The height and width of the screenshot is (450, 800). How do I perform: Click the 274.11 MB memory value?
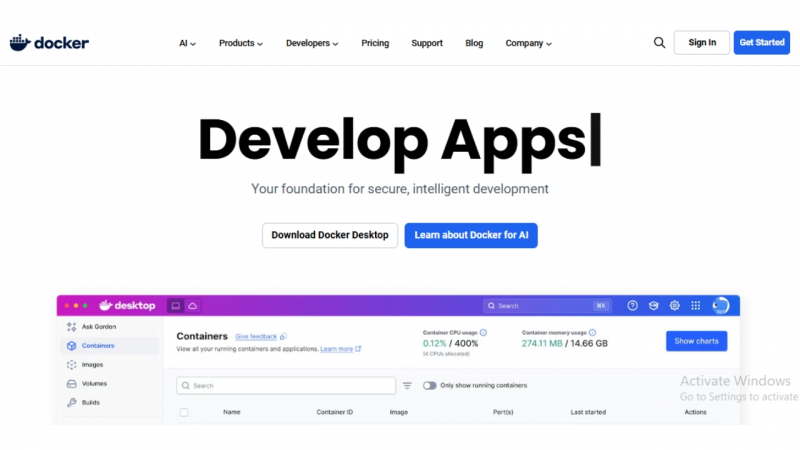coord(542,343)
